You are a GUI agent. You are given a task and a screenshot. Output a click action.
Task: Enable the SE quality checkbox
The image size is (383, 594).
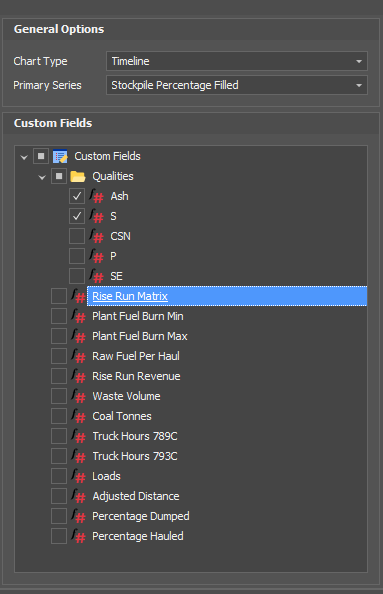click(77, 276)
